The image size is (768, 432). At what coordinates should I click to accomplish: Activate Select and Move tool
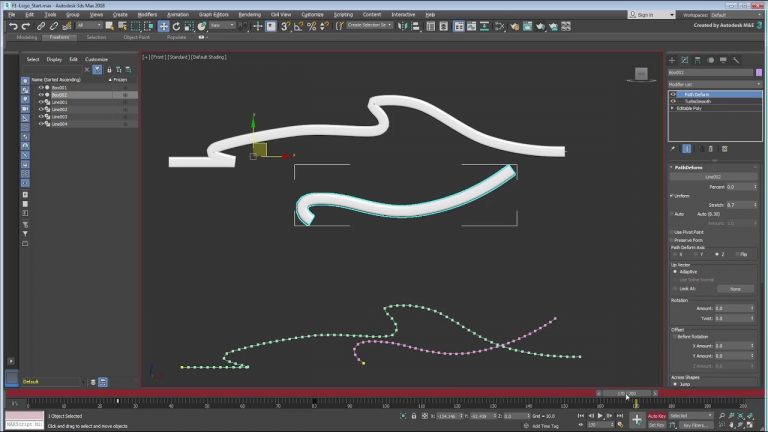coord(164,26)
